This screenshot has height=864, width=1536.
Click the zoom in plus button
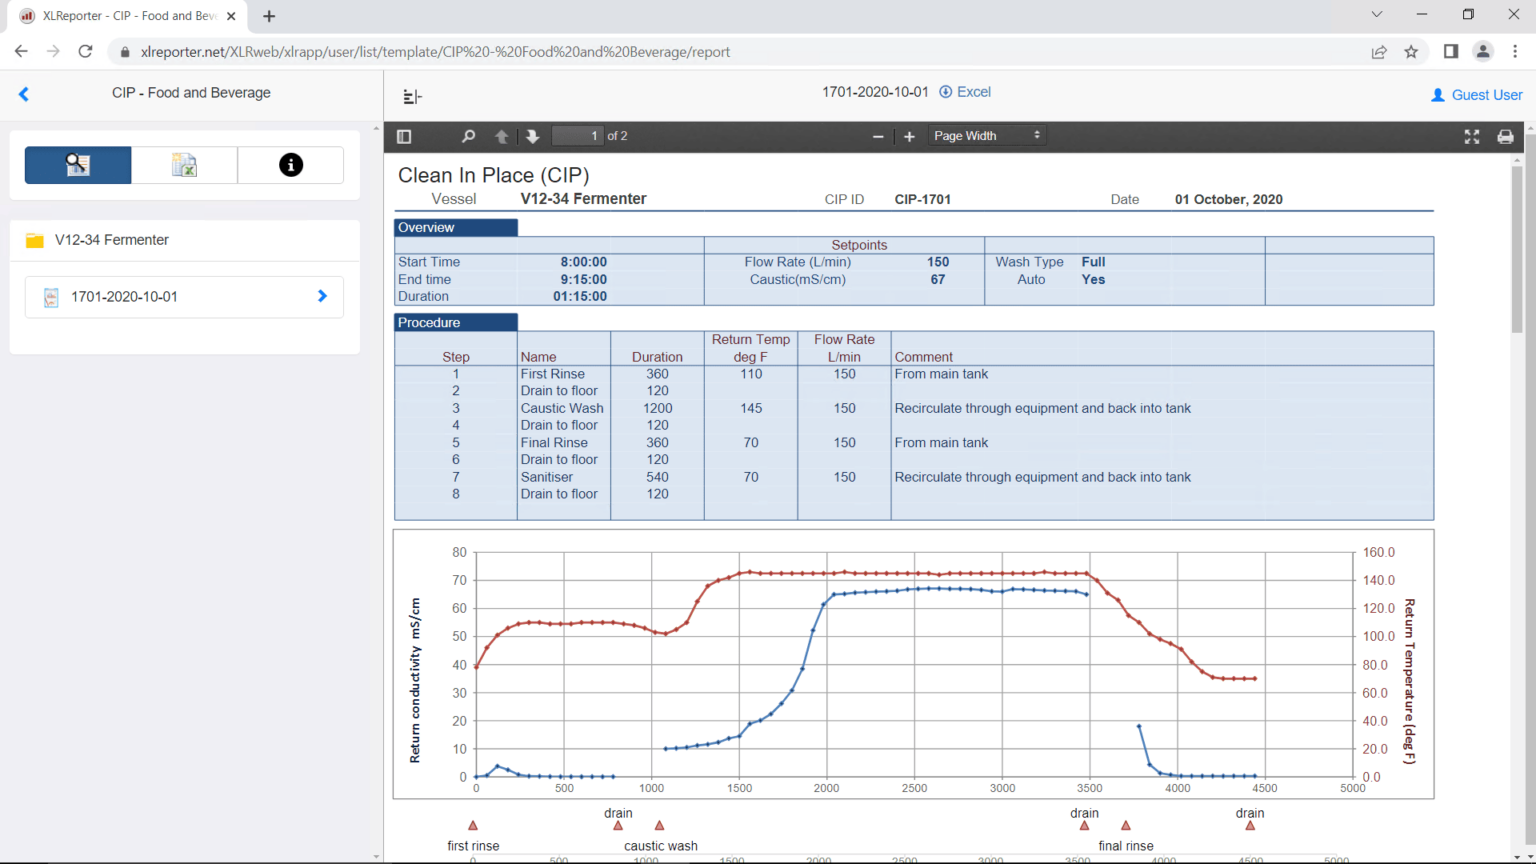(909, 136)
